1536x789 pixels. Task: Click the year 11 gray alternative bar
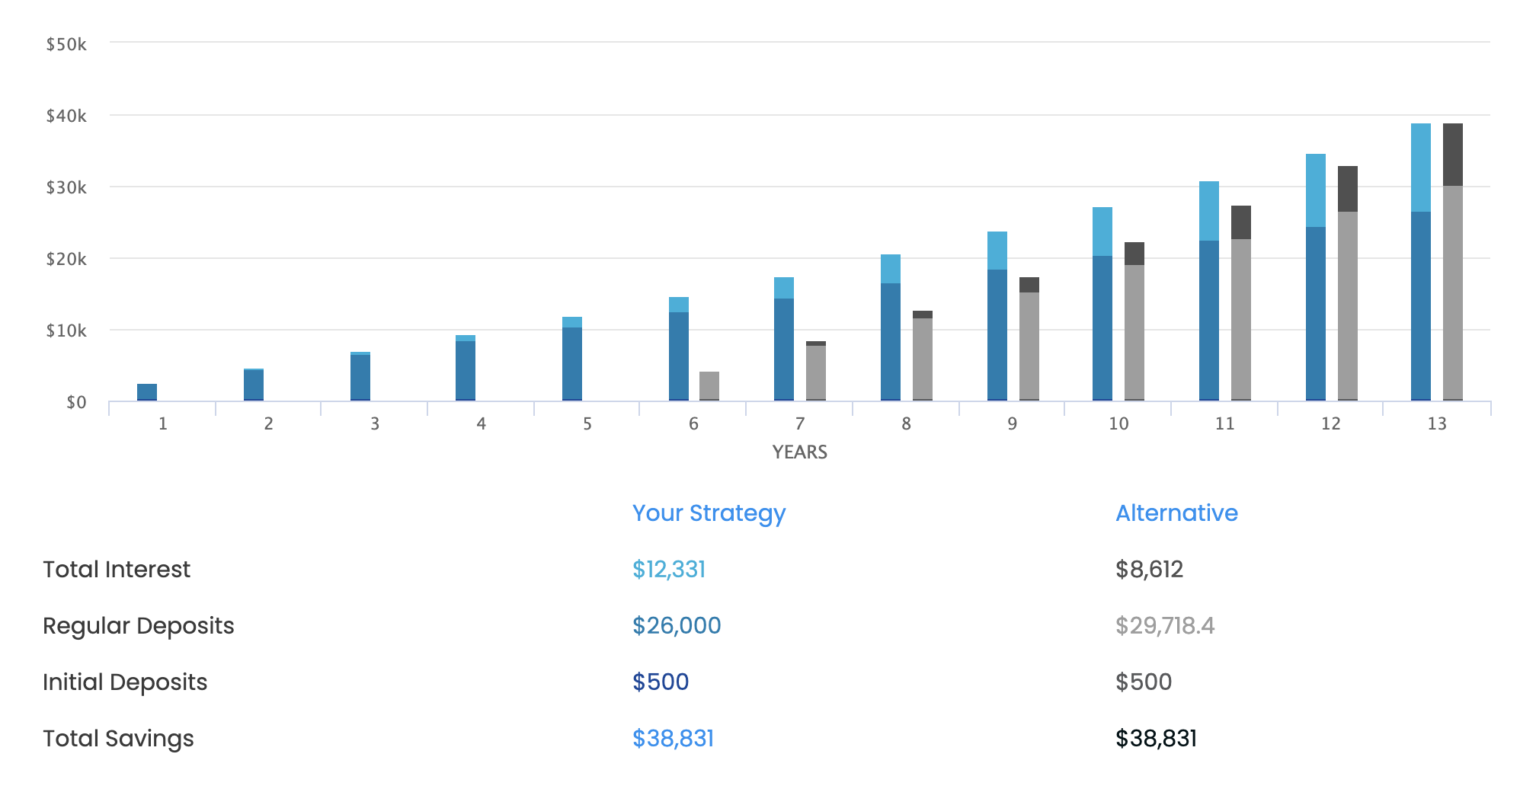point(1241,303)
